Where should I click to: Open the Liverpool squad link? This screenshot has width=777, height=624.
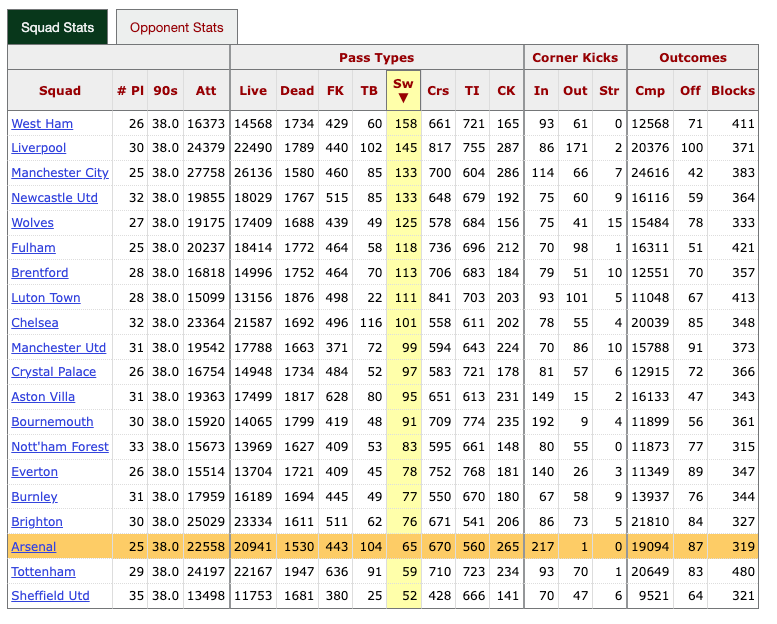click(39, 148)
